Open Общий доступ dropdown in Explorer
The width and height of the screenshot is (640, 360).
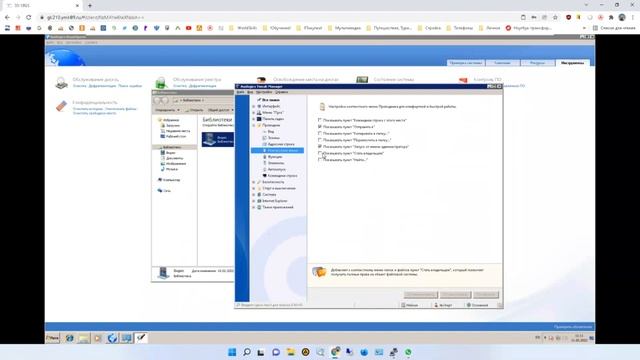tap(220, 110)
